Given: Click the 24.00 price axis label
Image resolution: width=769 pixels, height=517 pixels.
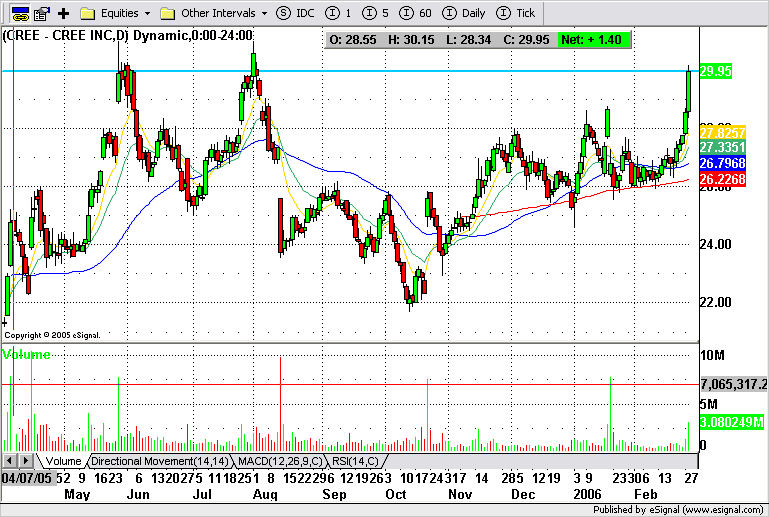Looking at the screenshot, I should pos(716,244).
